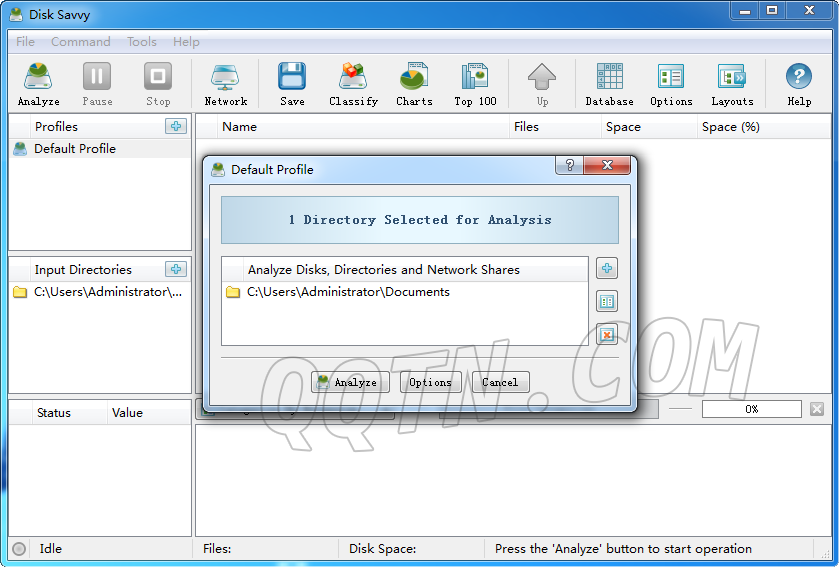Click the Cancel button in dialog

click(500, 382)
